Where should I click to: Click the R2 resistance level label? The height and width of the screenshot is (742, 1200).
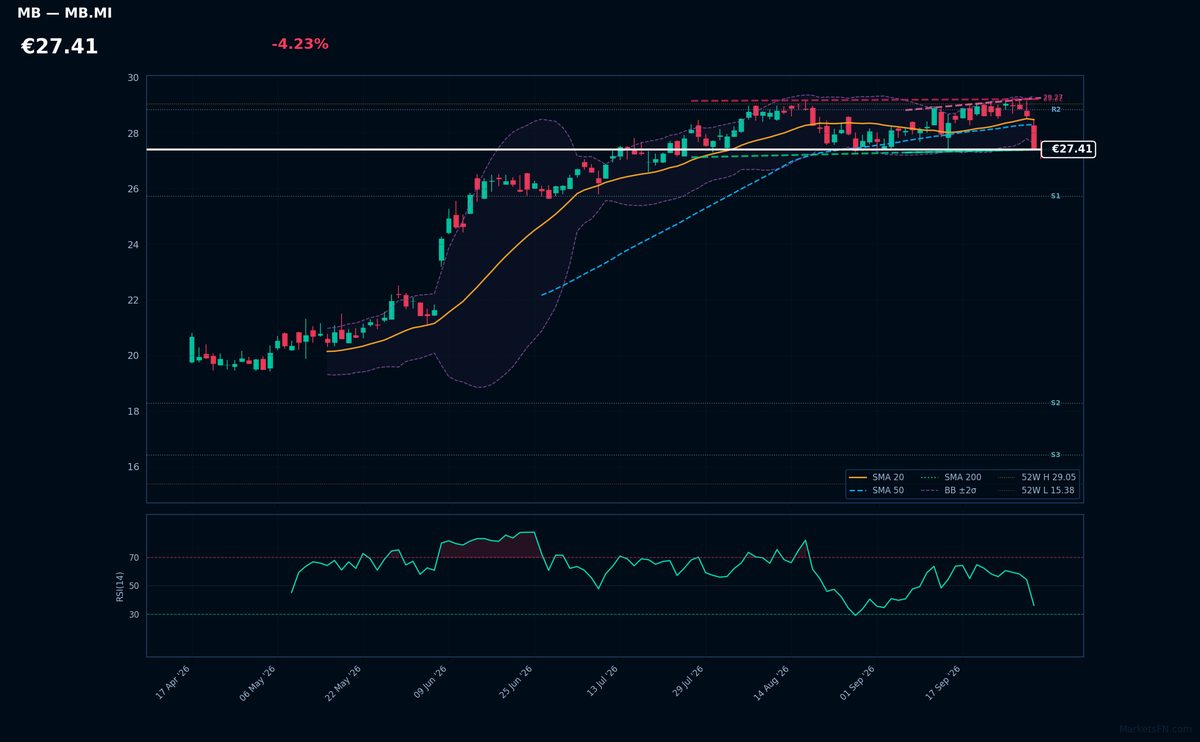tap(1055, 109)
